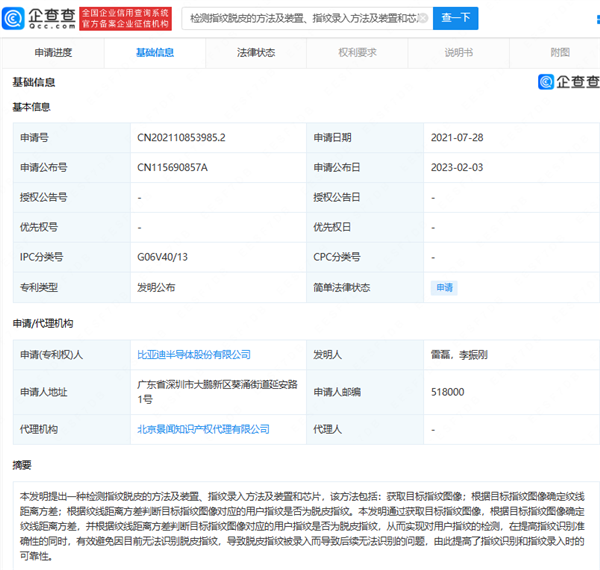600x570 pixels.
Task: Click inventor names 雷磊, 李振刚
Action: [x=459, y=355]
